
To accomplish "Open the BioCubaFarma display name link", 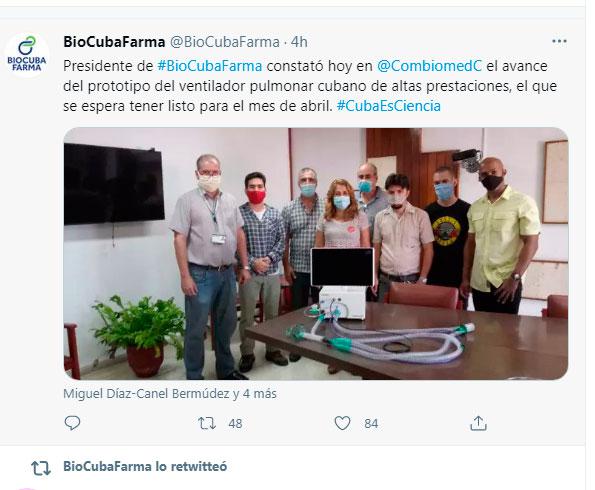I will (114, 42).
